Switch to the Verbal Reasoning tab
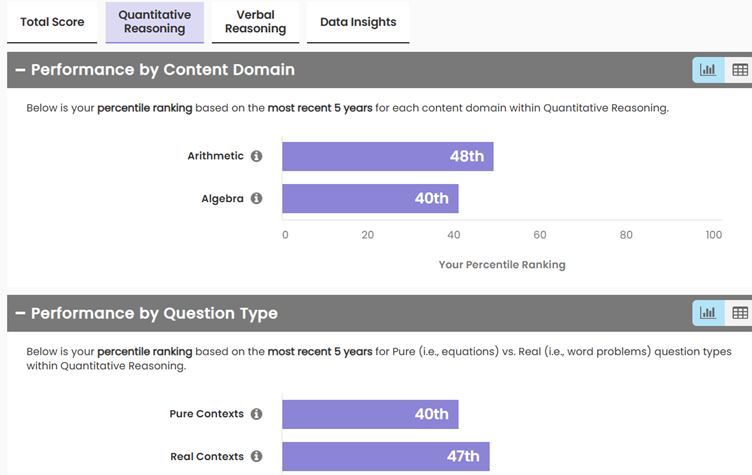This screenshot has width=752, height=475. (x=255, y=22)
